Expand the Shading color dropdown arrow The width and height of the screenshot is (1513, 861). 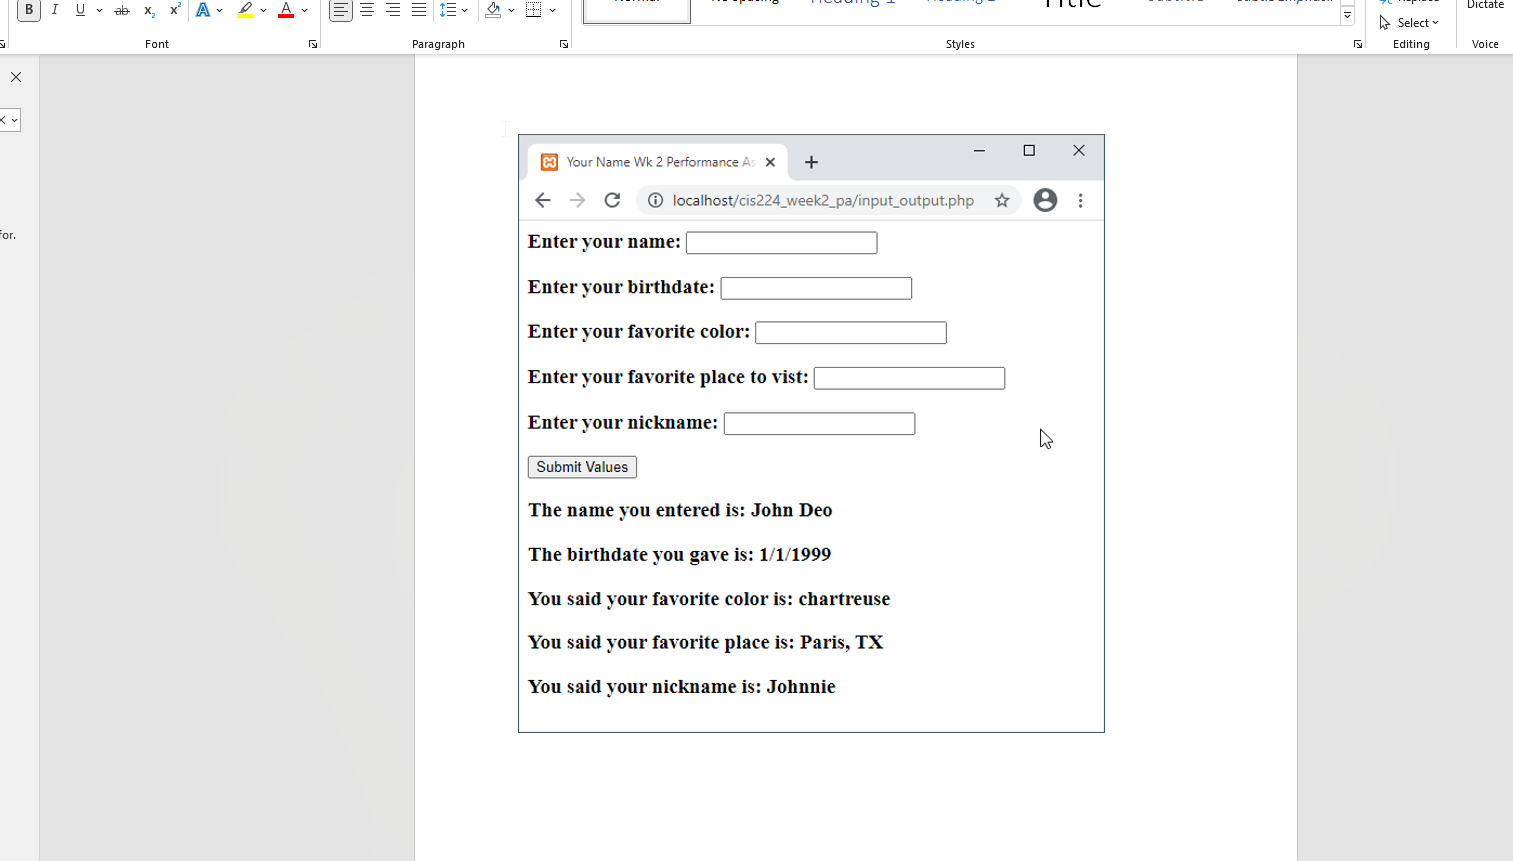click(x=511, y=10)
